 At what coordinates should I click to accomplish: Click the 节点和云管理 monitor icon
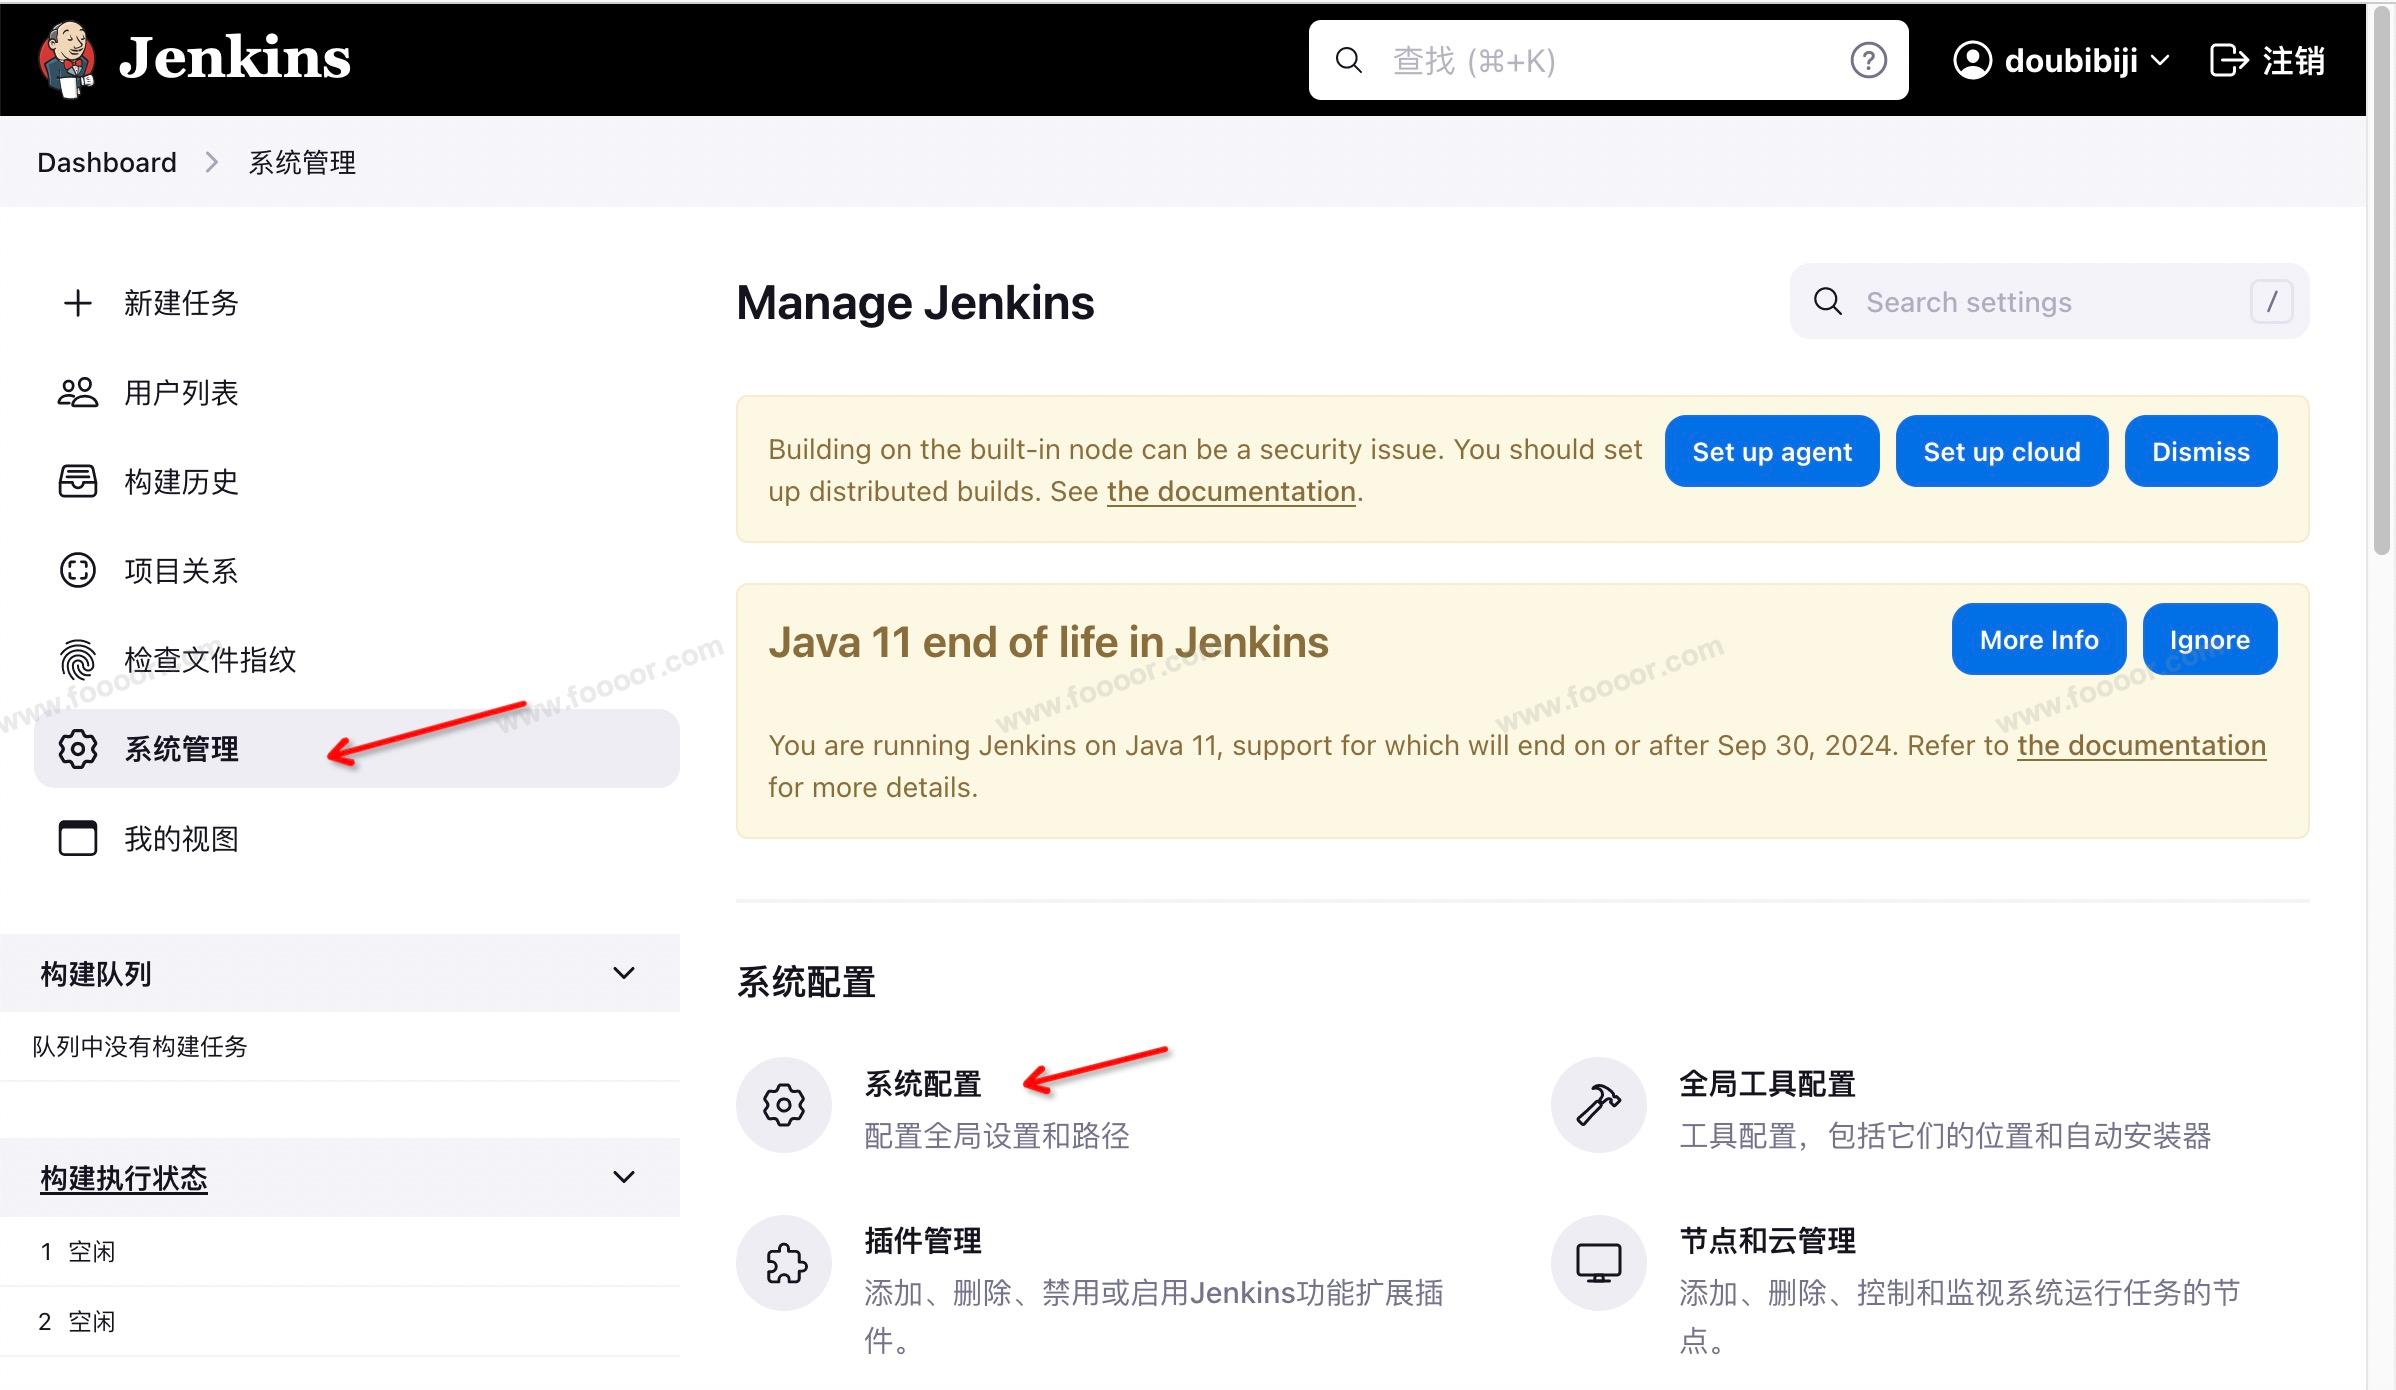(x=1598, y=1263)
